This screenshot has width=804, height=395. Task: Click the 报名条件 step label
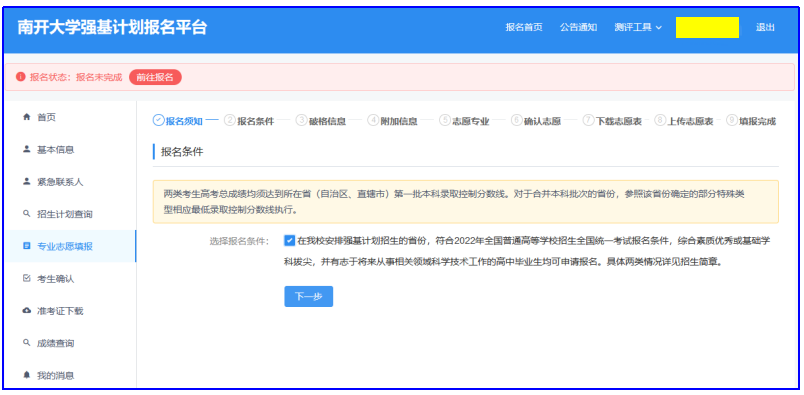point(255,122)
